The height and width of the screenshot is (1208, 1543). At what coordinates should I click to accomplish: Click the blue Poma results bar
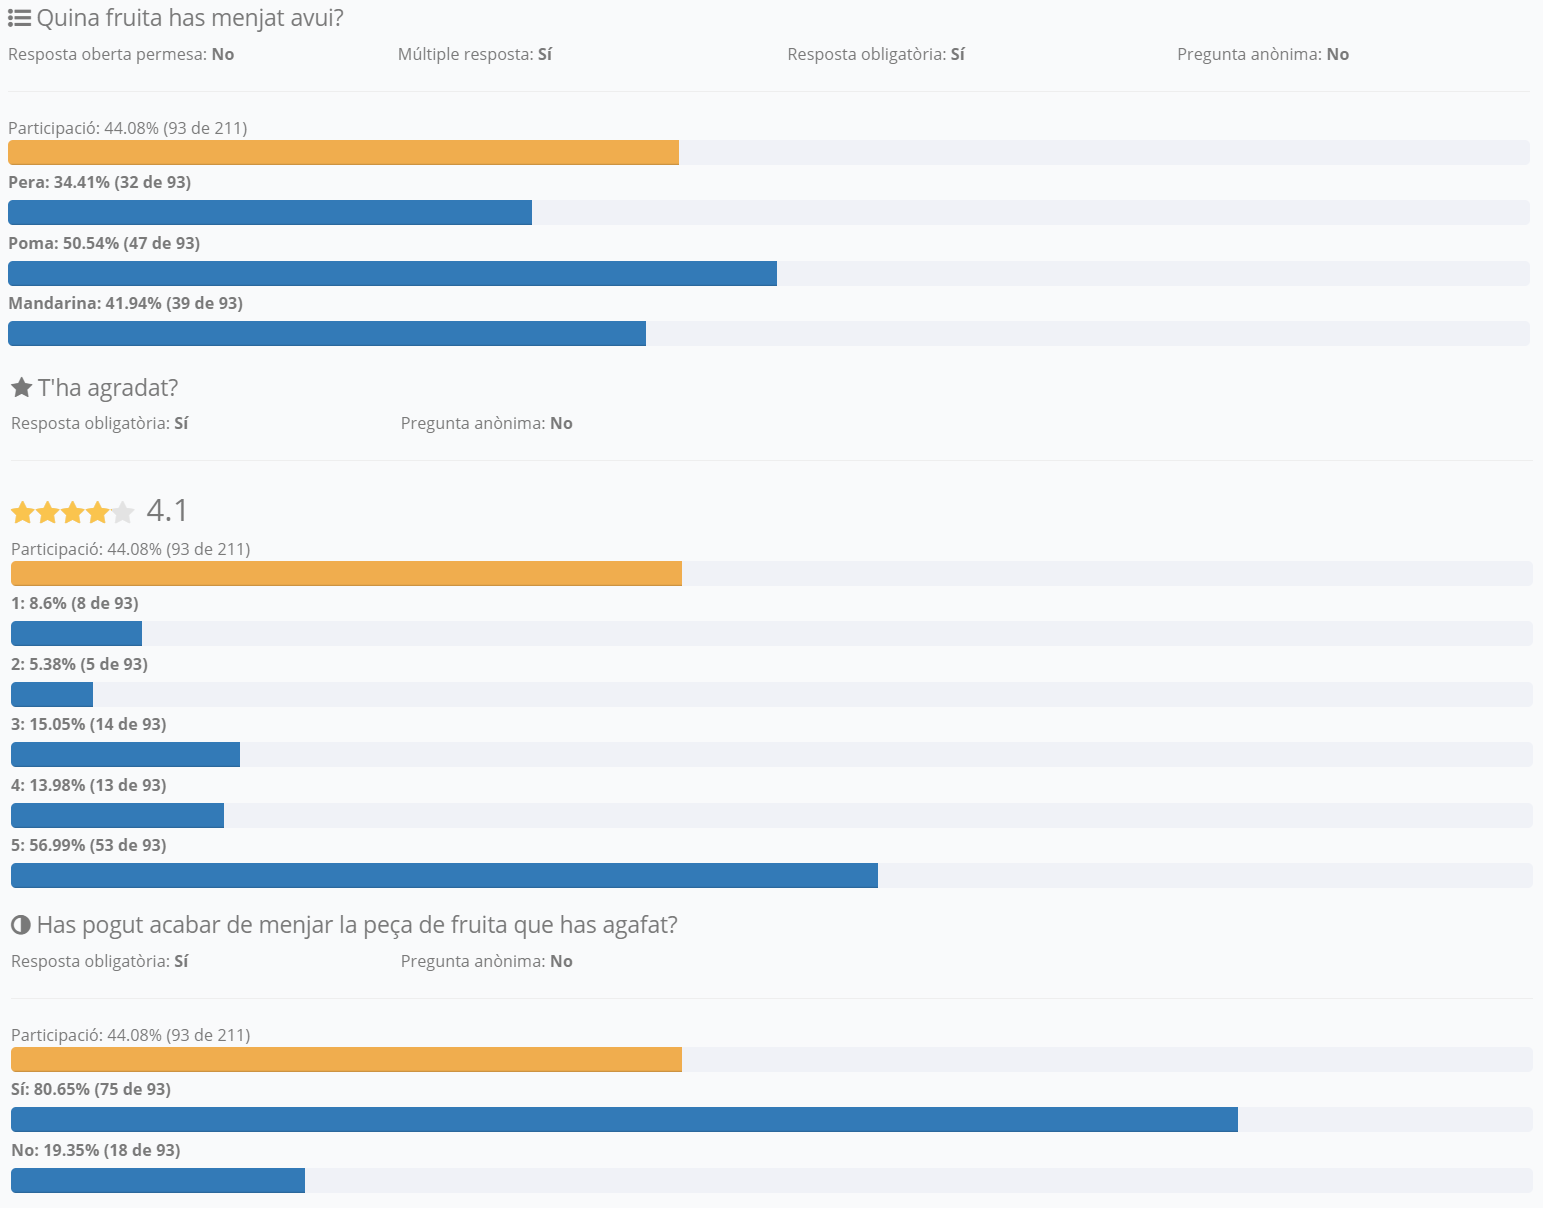pos(392,273)
